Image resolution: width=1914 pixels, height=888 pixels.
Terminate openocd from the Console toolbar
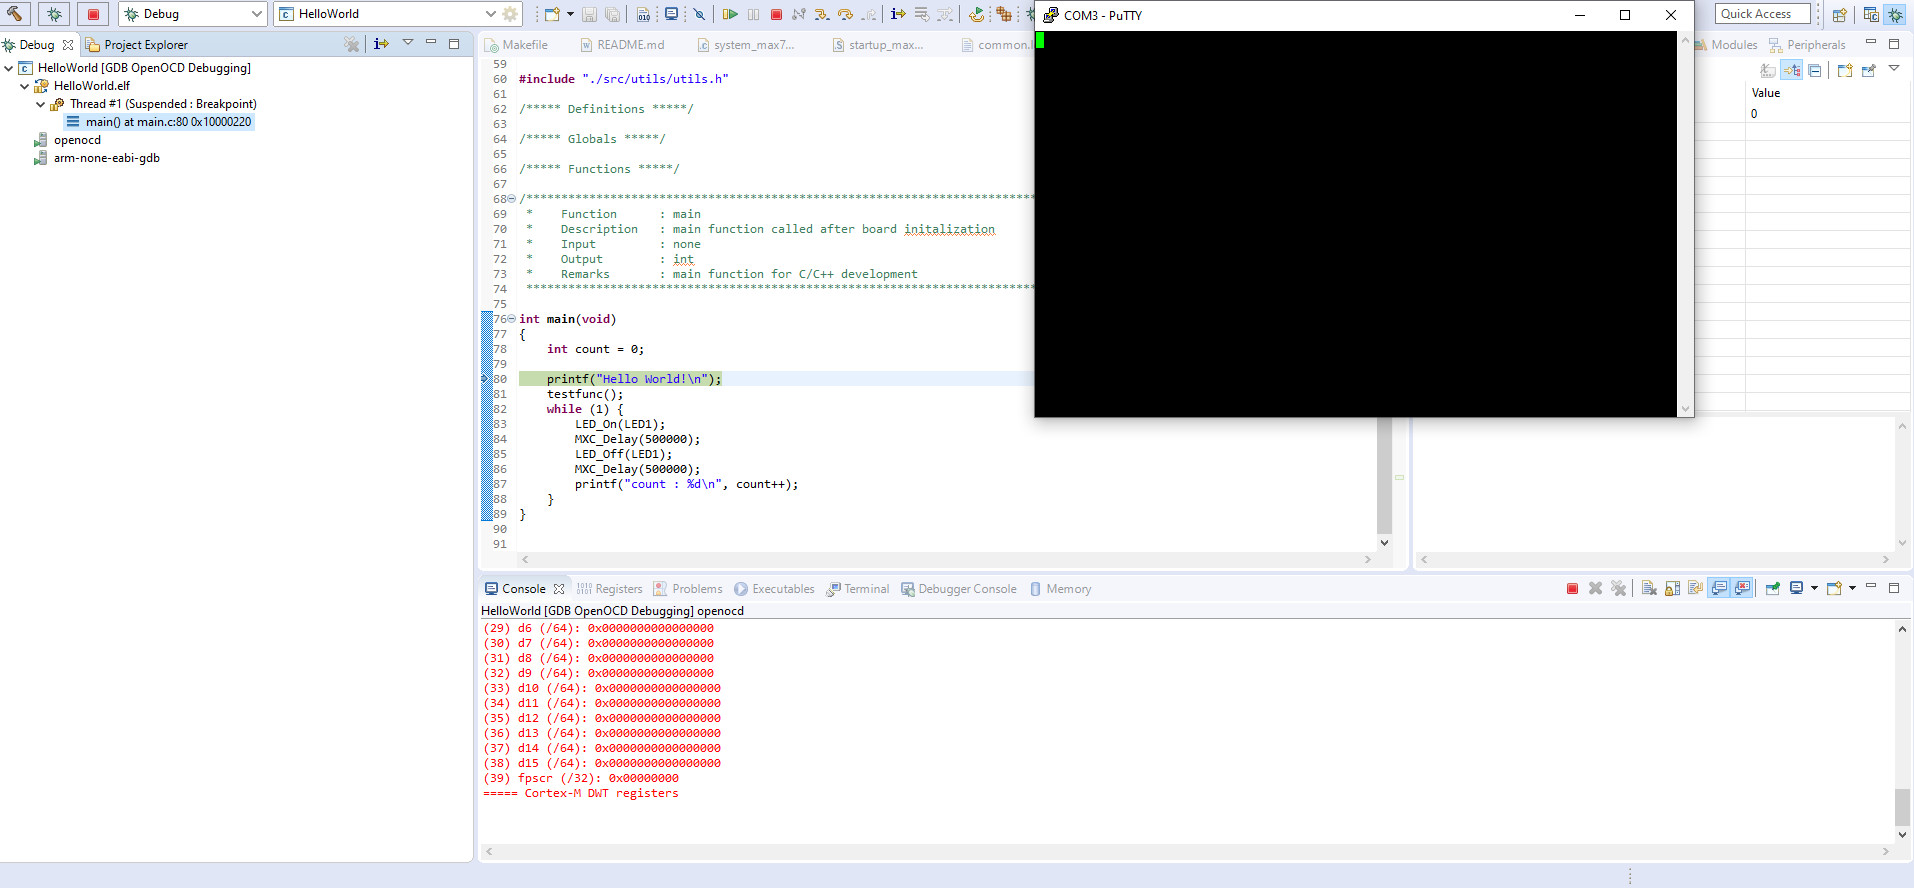point(1572,589)
